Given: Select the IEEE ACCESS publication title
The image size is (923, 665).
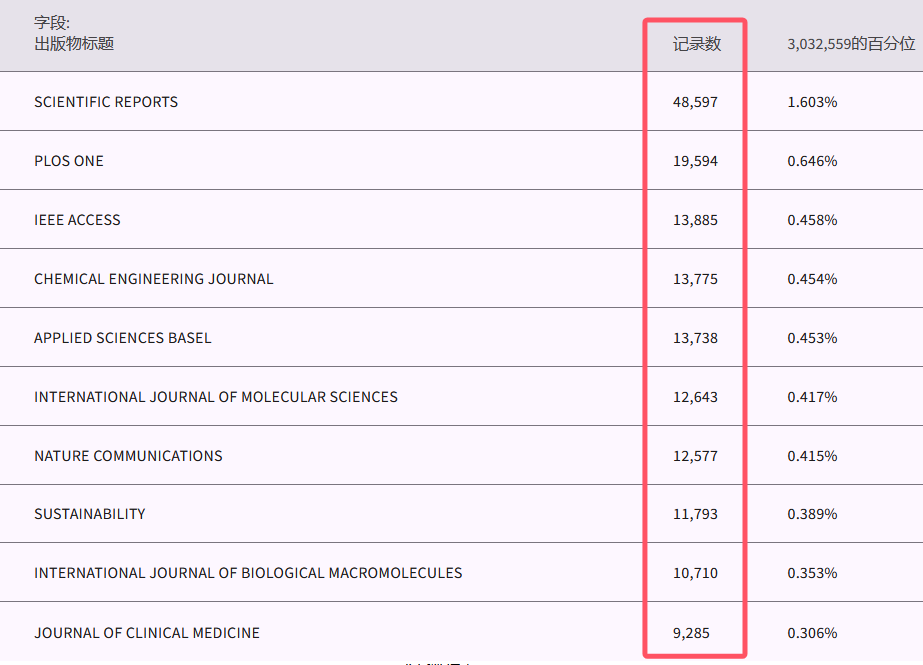Looking at the screenshot, I should 77,220.
